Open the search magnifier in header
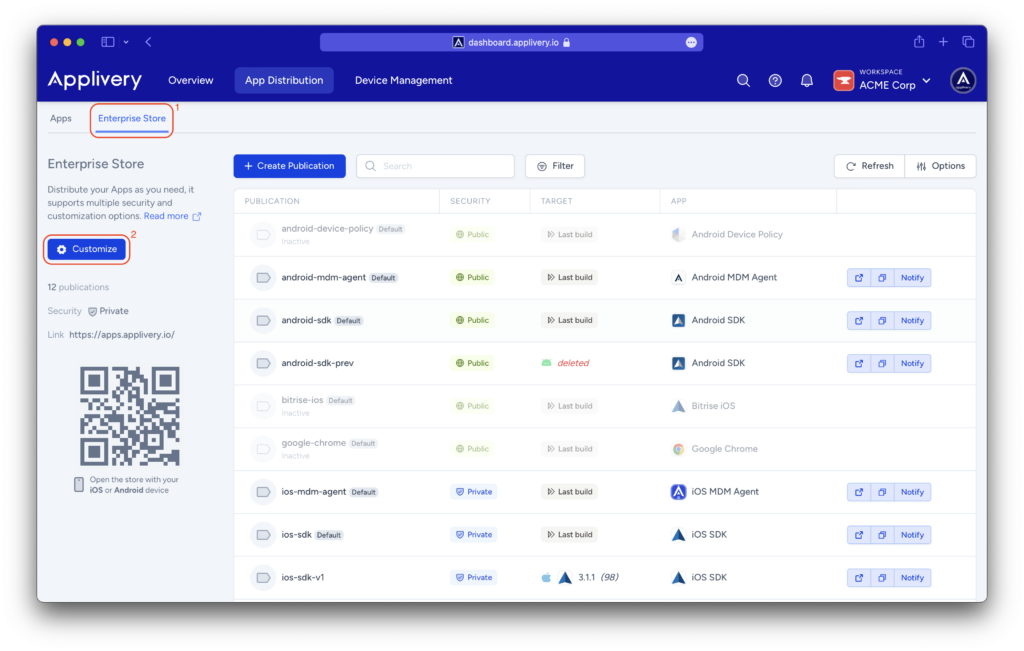The height and width of the screenshot is (651, 1024). pyautogui.click(x=743, y=80)
